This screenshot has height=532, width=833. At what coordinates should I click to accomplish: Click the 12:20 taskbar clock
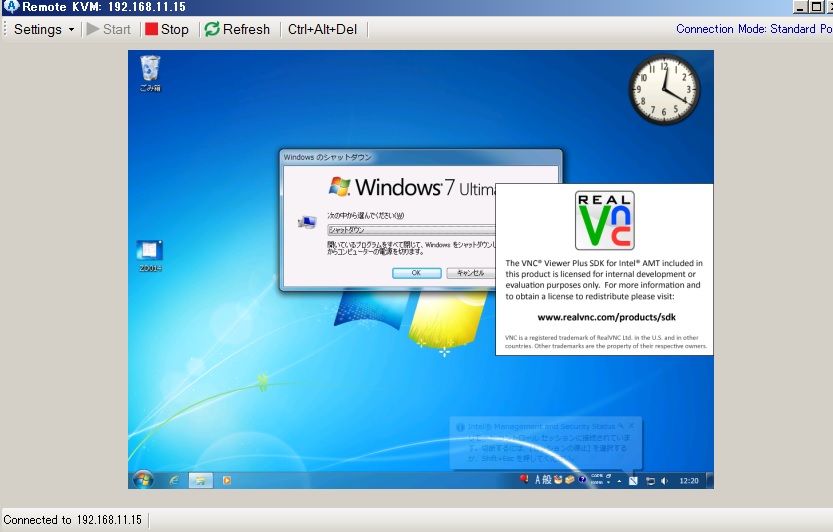(x=689, y=481)
